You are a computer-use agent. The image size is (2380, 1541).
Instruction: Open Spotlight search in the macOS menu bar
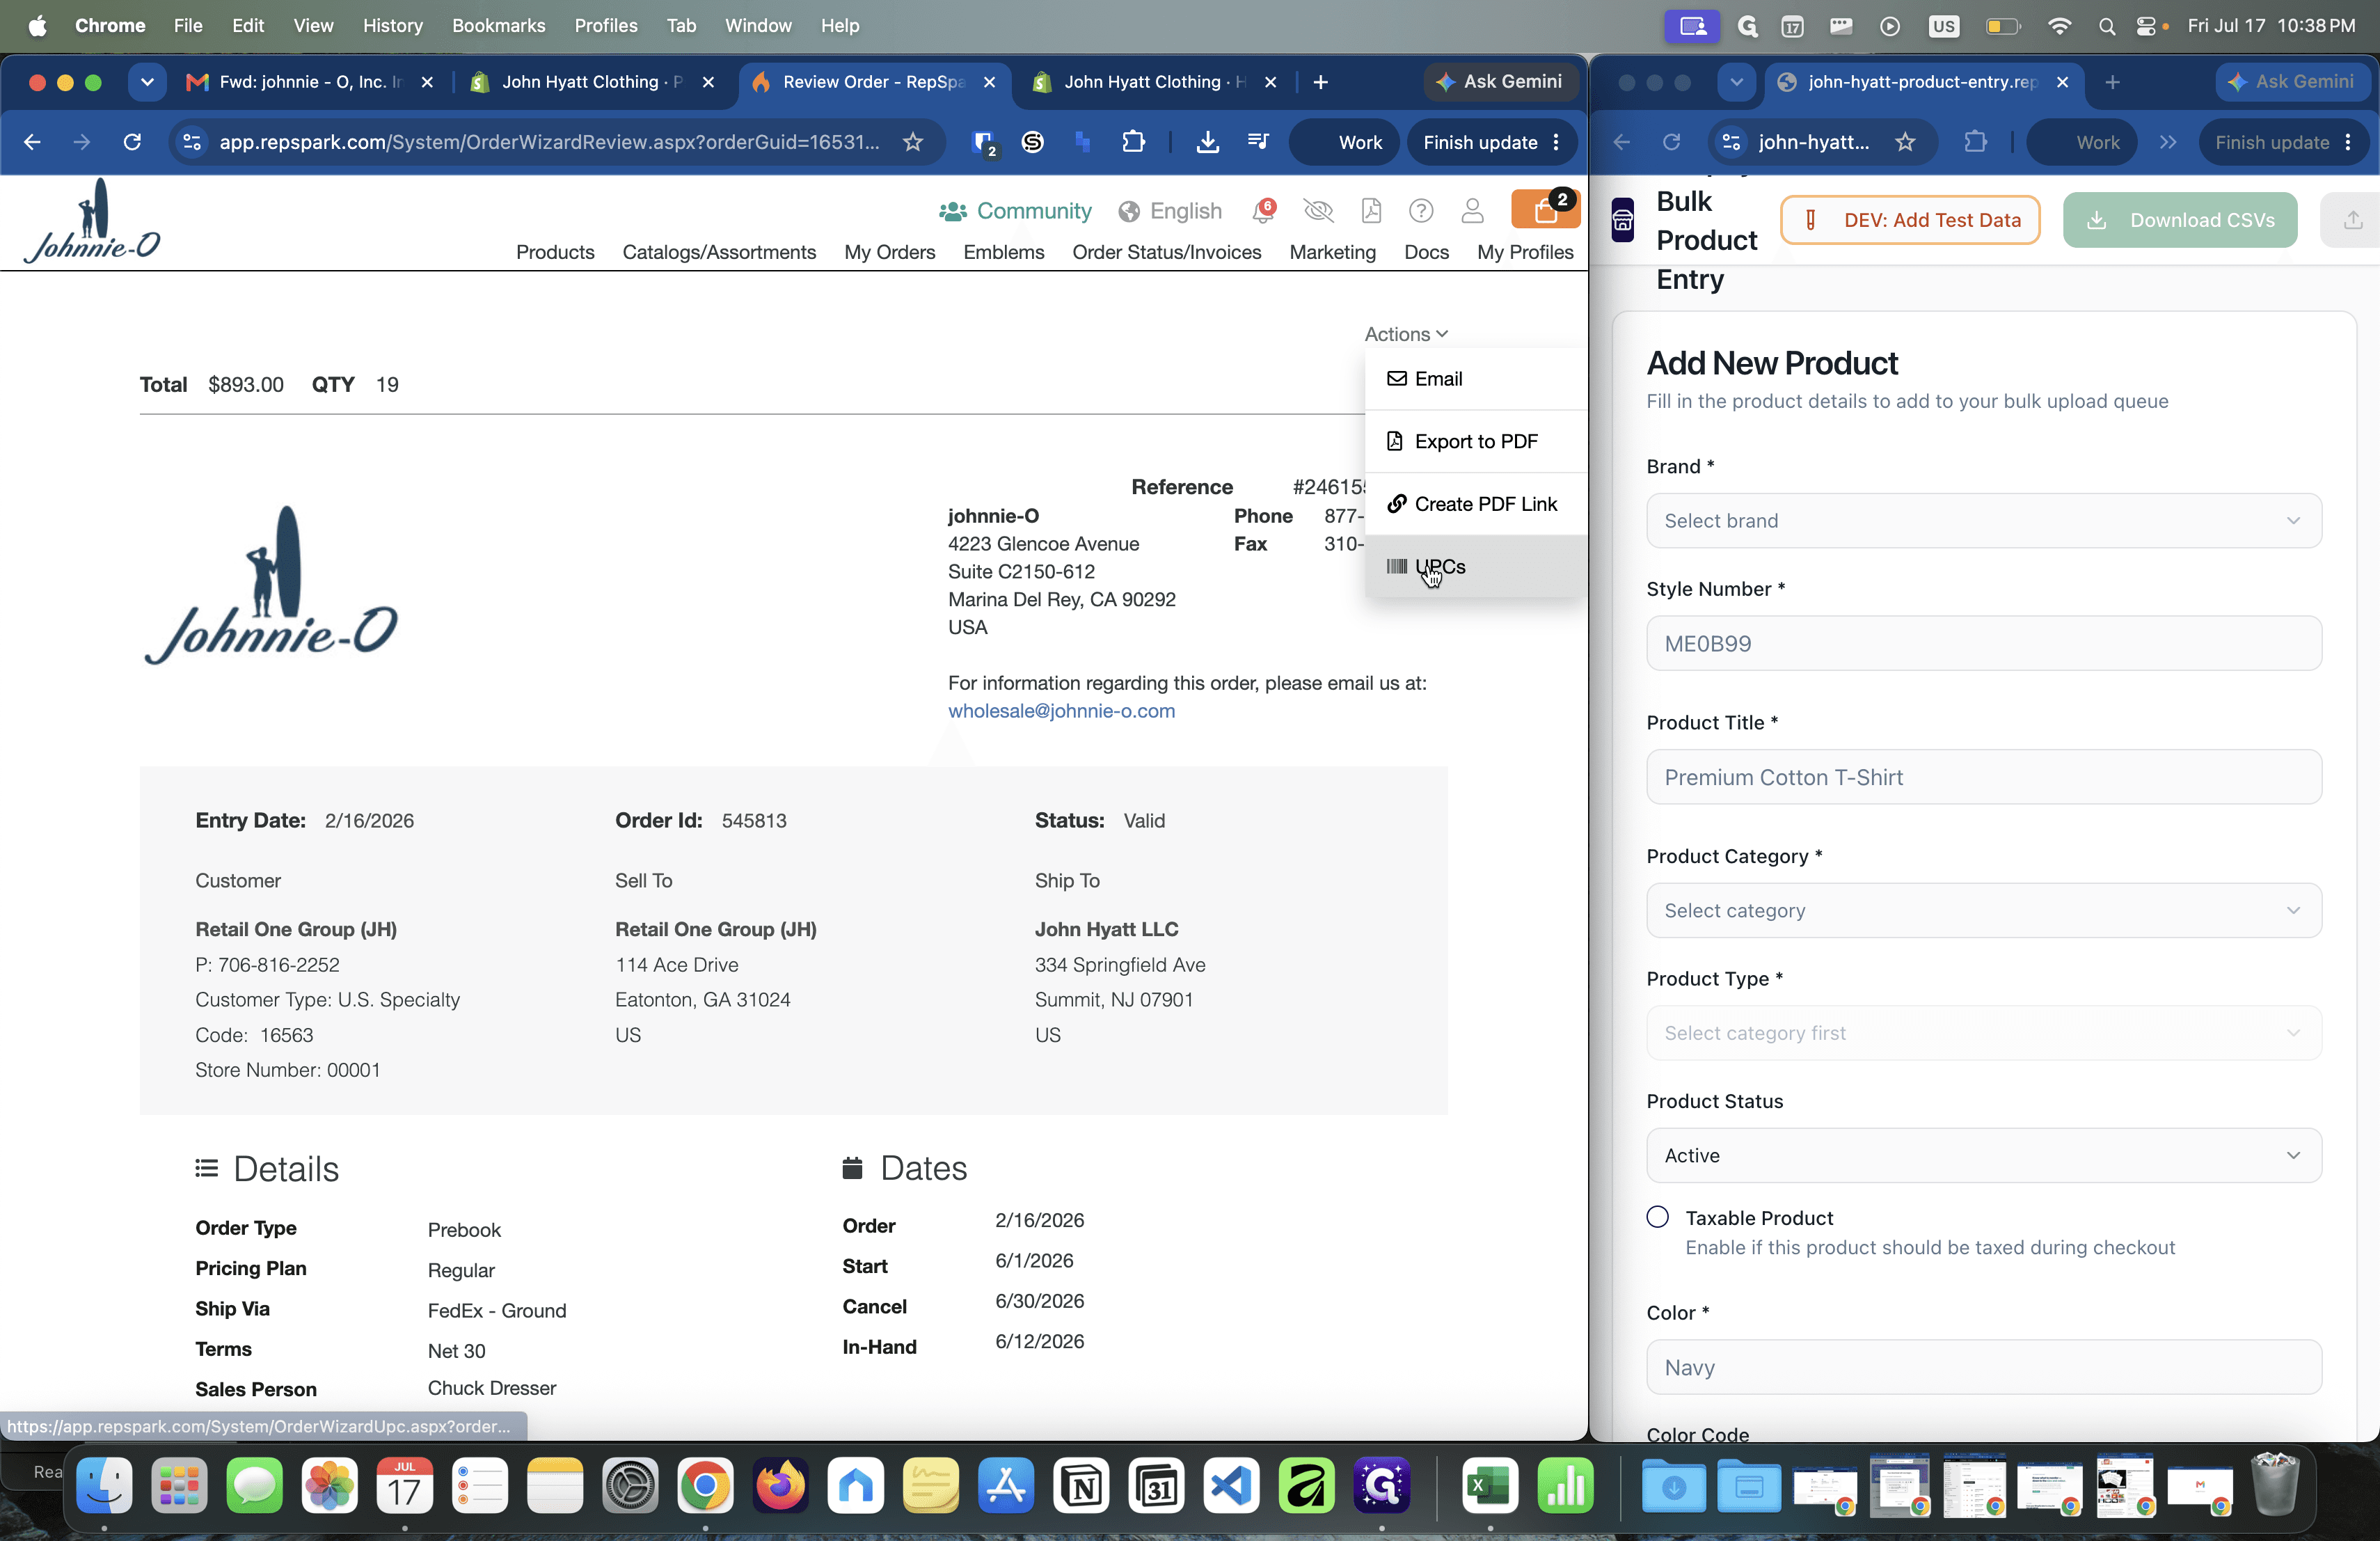coord(2106,26)
